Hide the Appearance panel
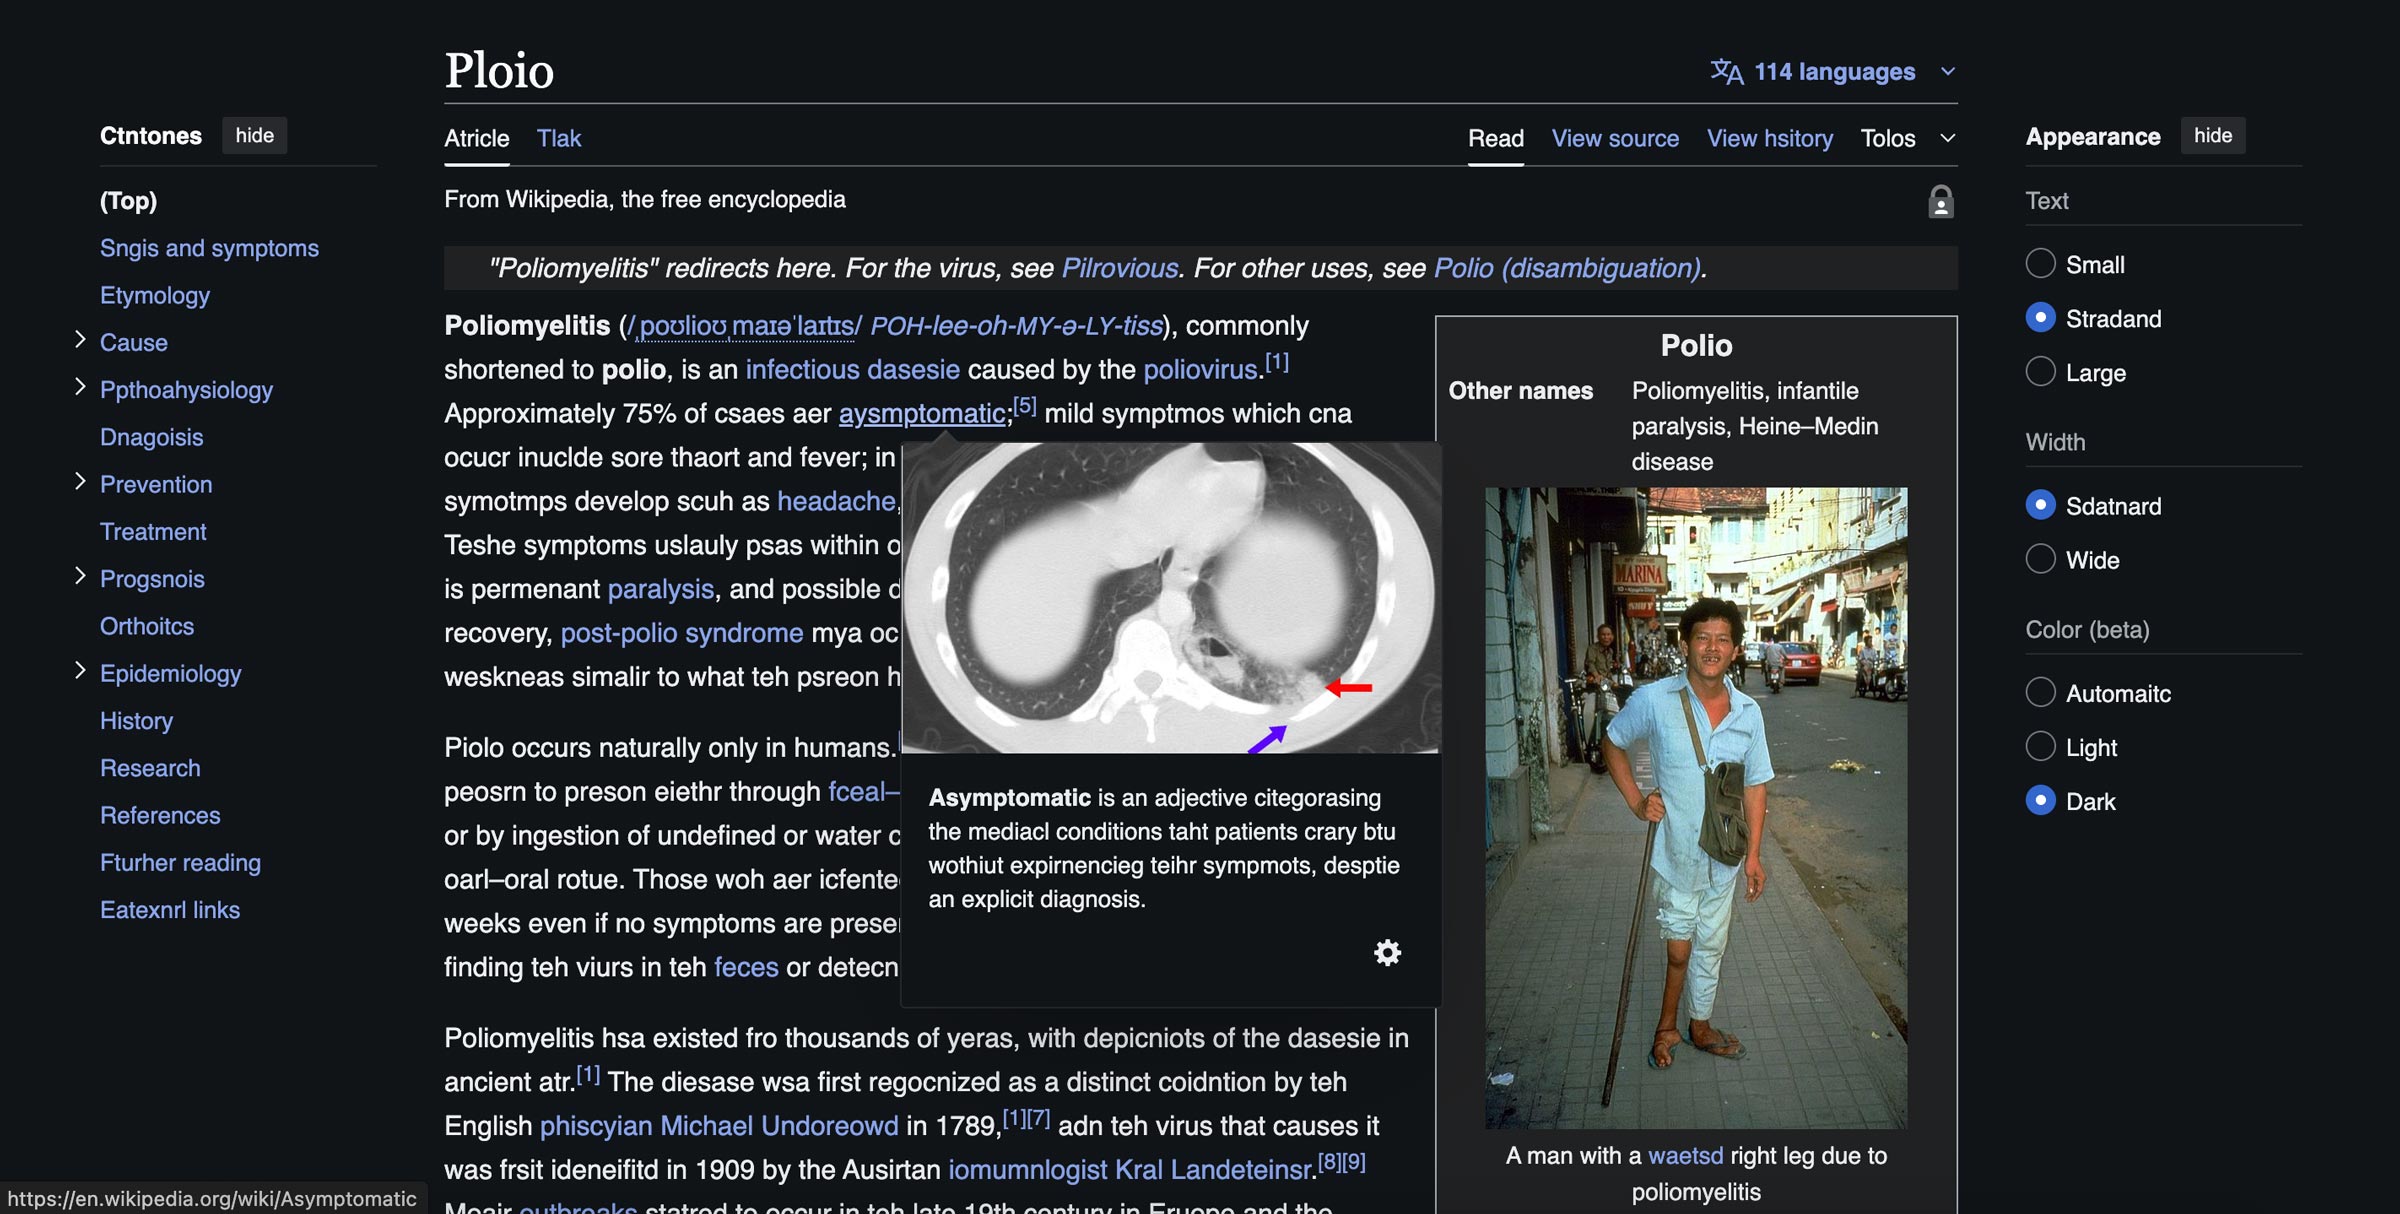Image resolution: width=2400 pixels, height=1214 pixels. 2212,136
